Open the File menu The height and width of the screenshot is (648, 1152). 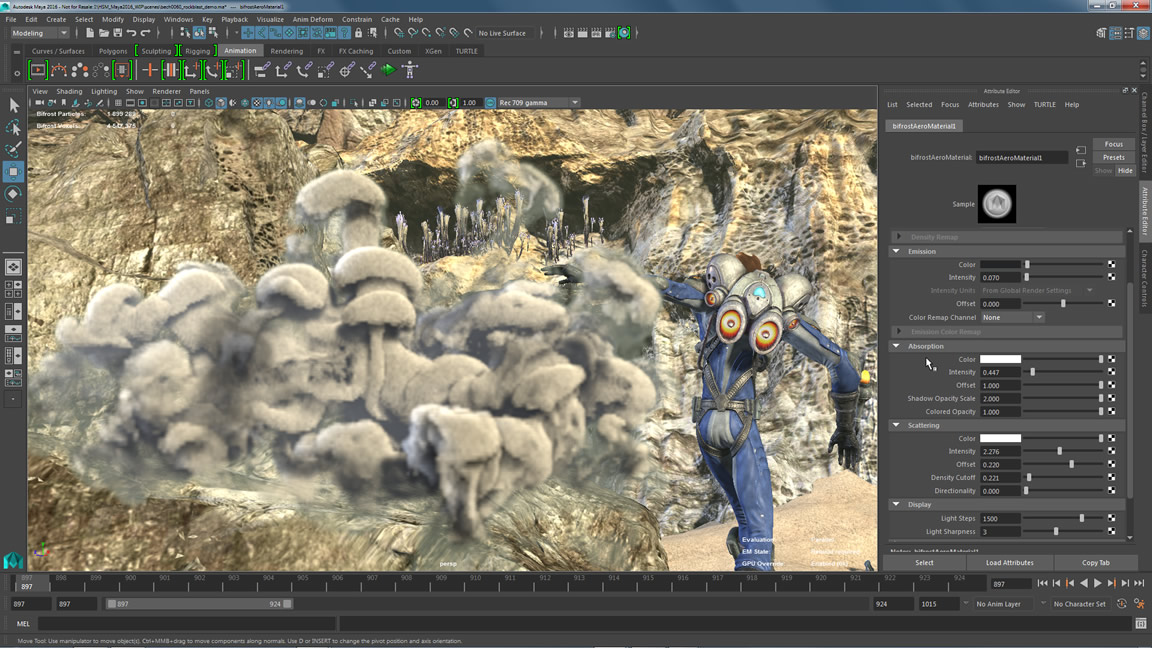click(x=11, y=20)
